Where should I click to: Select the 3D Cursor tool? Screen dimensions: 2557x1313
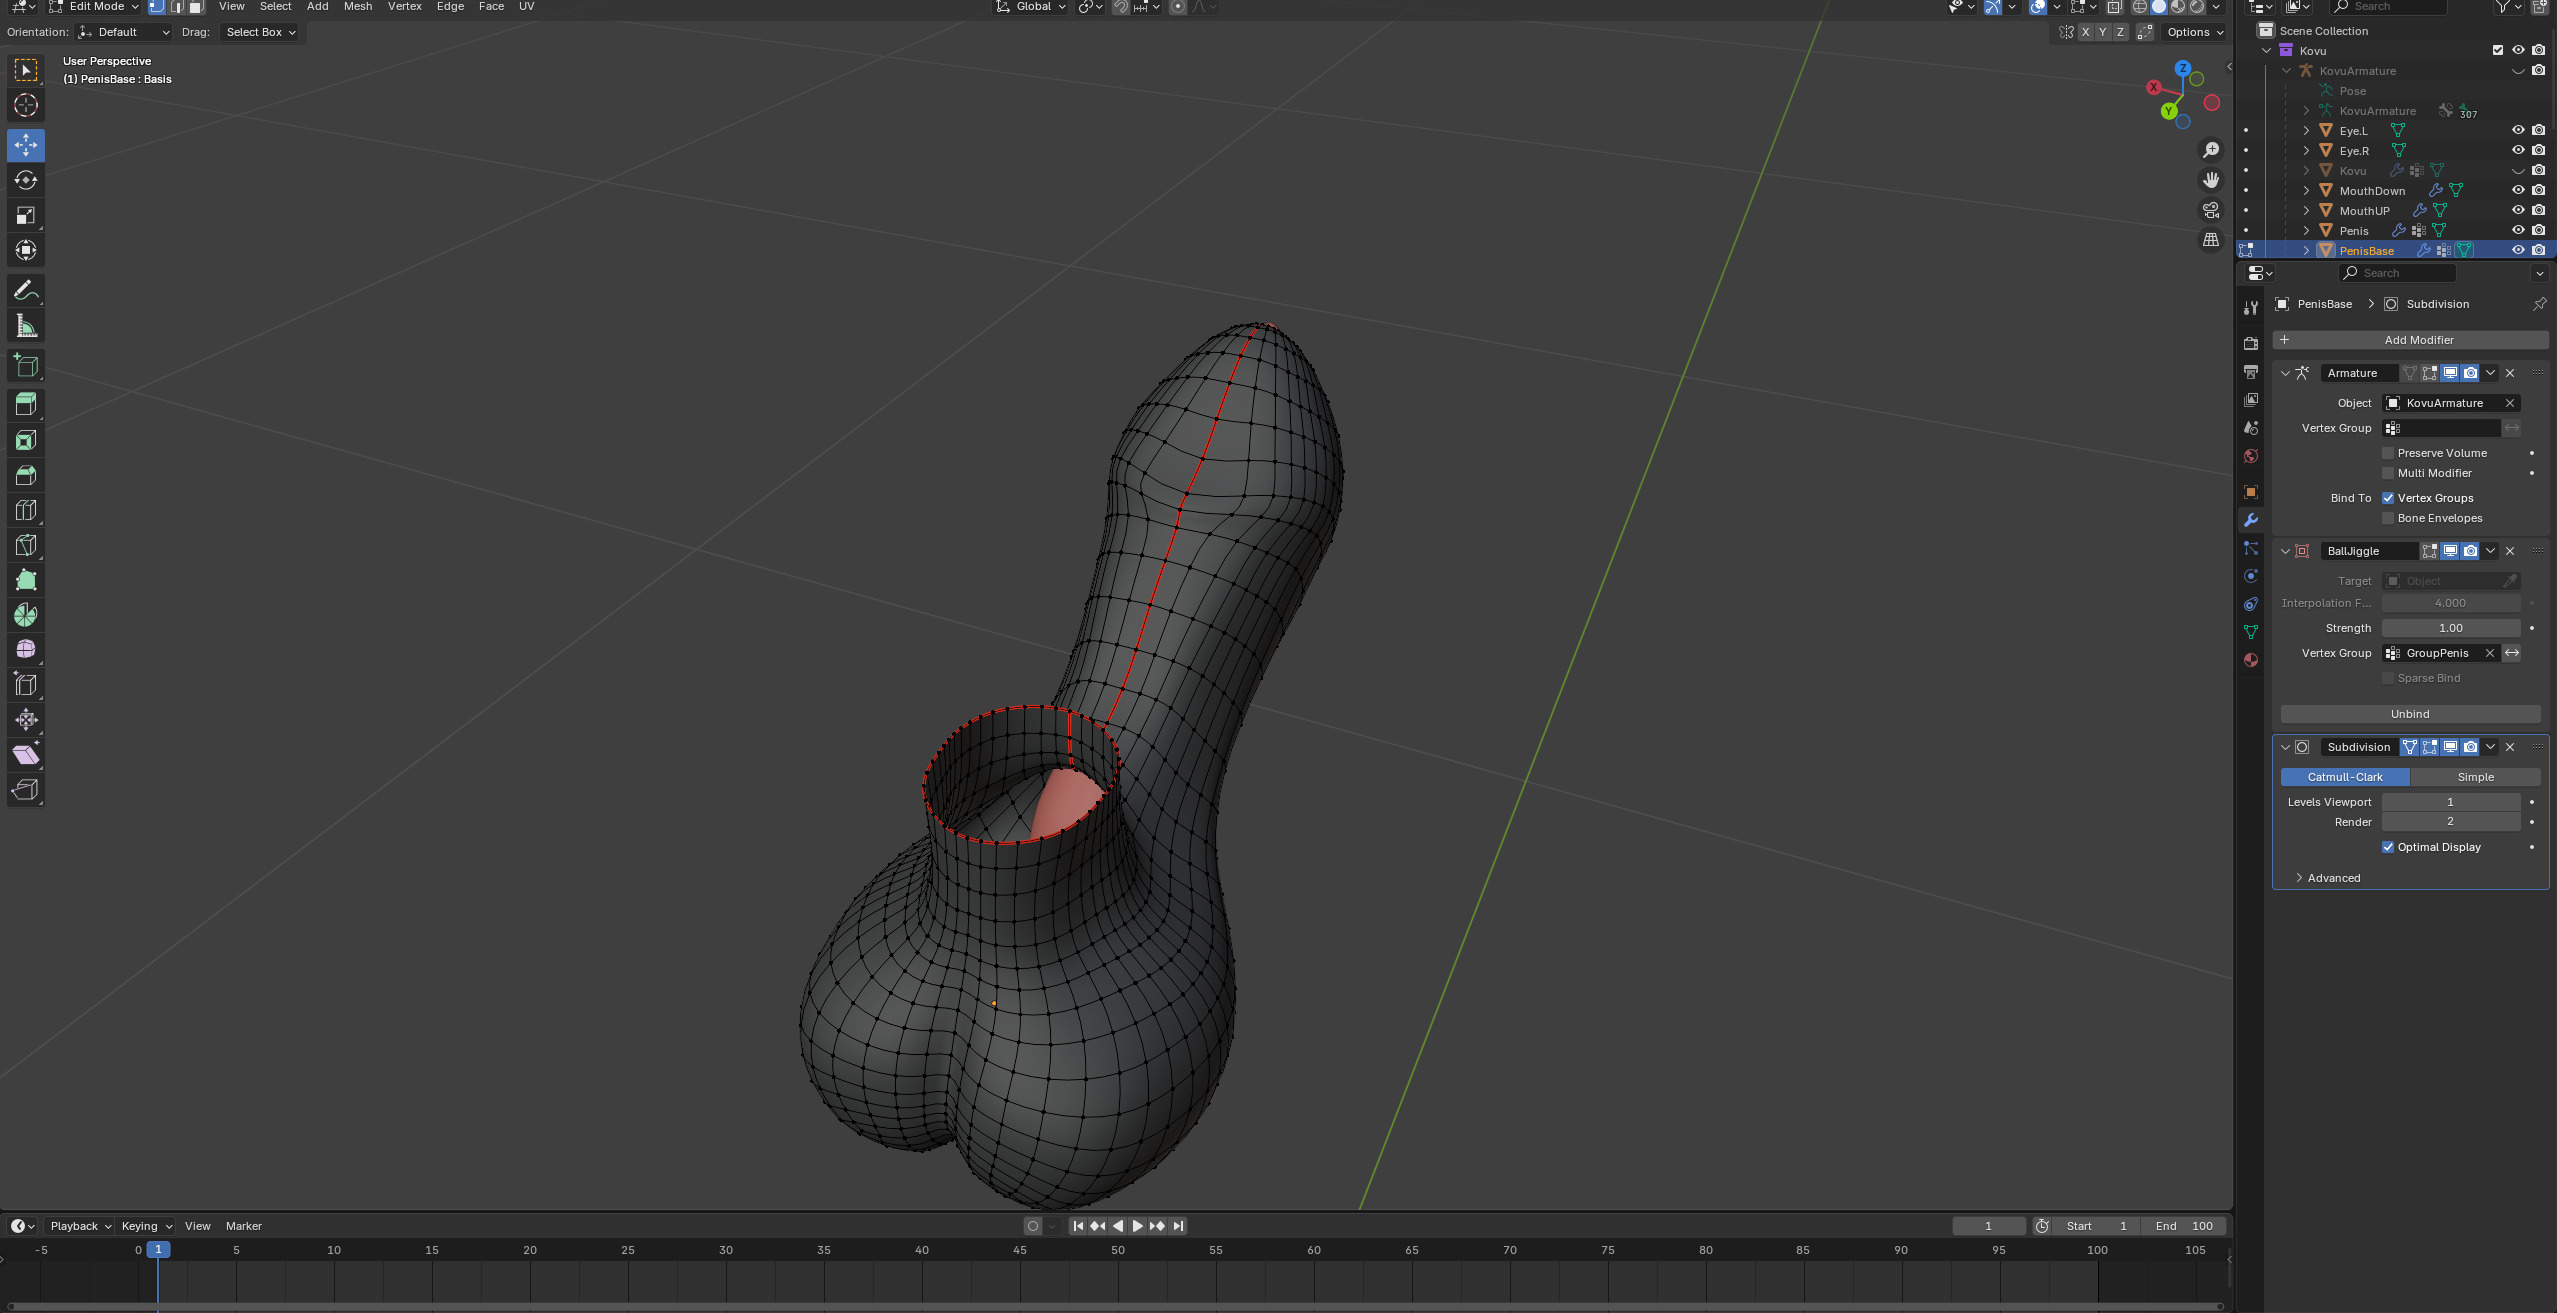[26, 105]
